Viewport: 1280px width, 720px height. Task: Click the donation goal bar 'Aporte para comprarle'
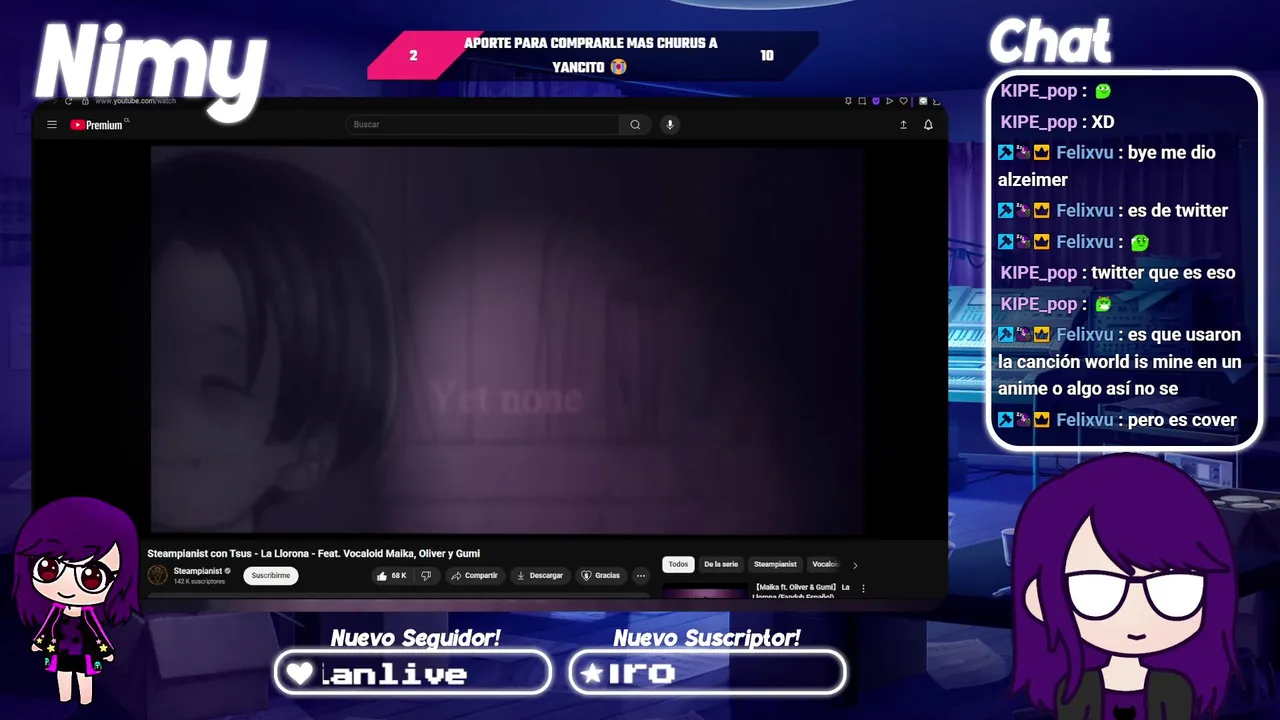(x=592, y=55)
